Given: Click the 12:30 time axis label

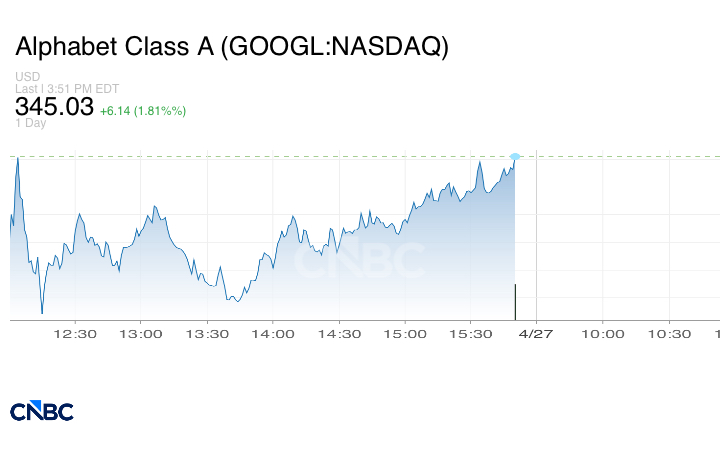Looking at the screenshot, I should point(74,334).
